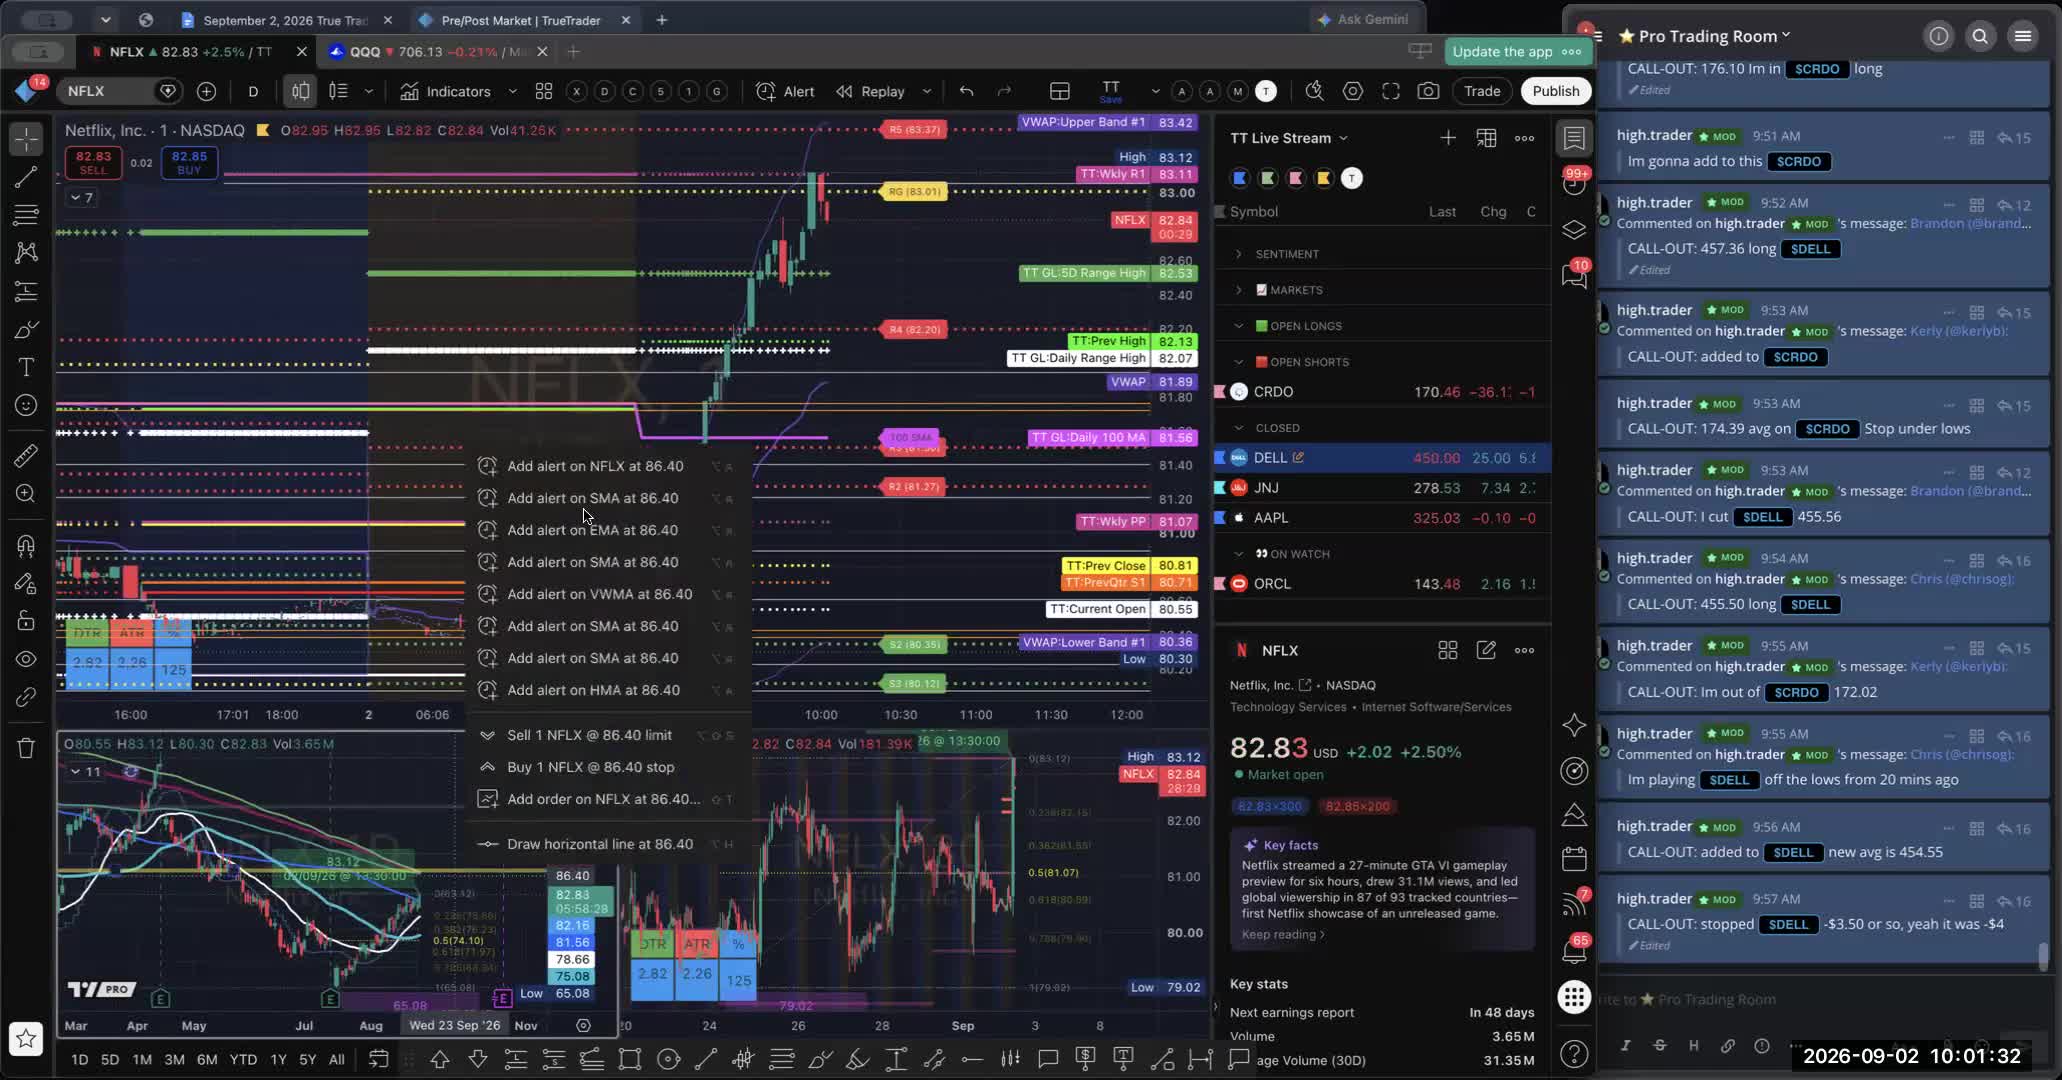Select the crosshair cursor tool
Screen dimensions: 2062x1080
click(x=26, y=138)
